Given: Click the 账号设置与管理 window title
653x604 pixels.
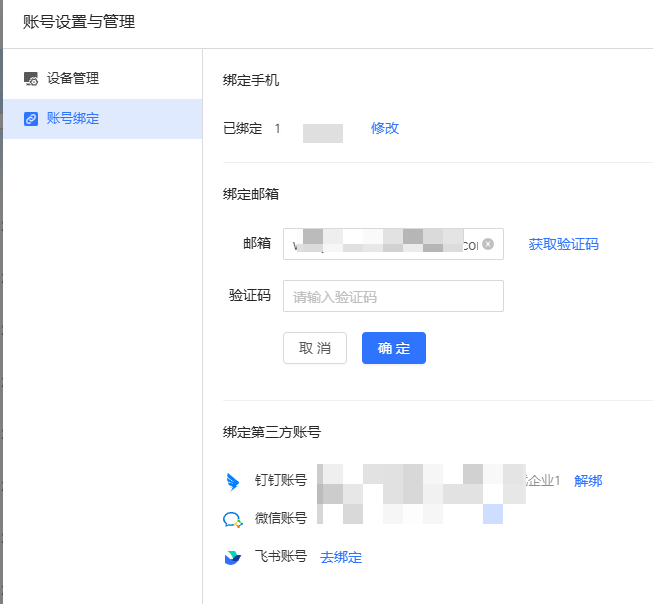Looking at the screenshot, I should click(79, 22).
